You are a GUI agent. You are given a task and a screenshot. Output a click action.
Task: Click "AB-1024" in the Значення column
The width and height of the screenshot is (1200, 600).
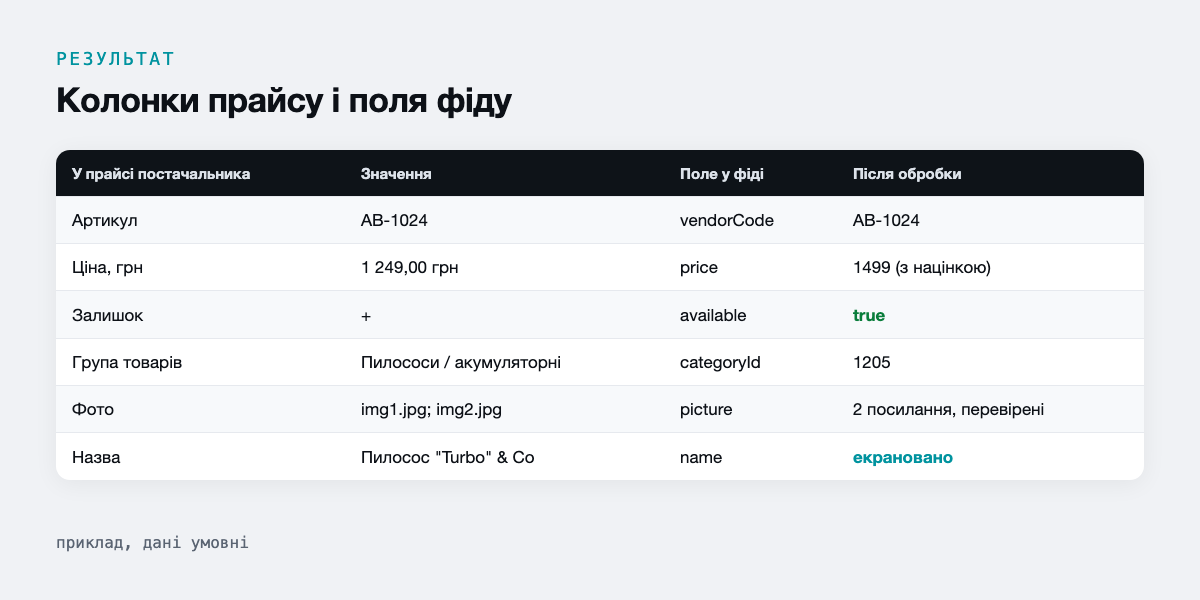394,220
